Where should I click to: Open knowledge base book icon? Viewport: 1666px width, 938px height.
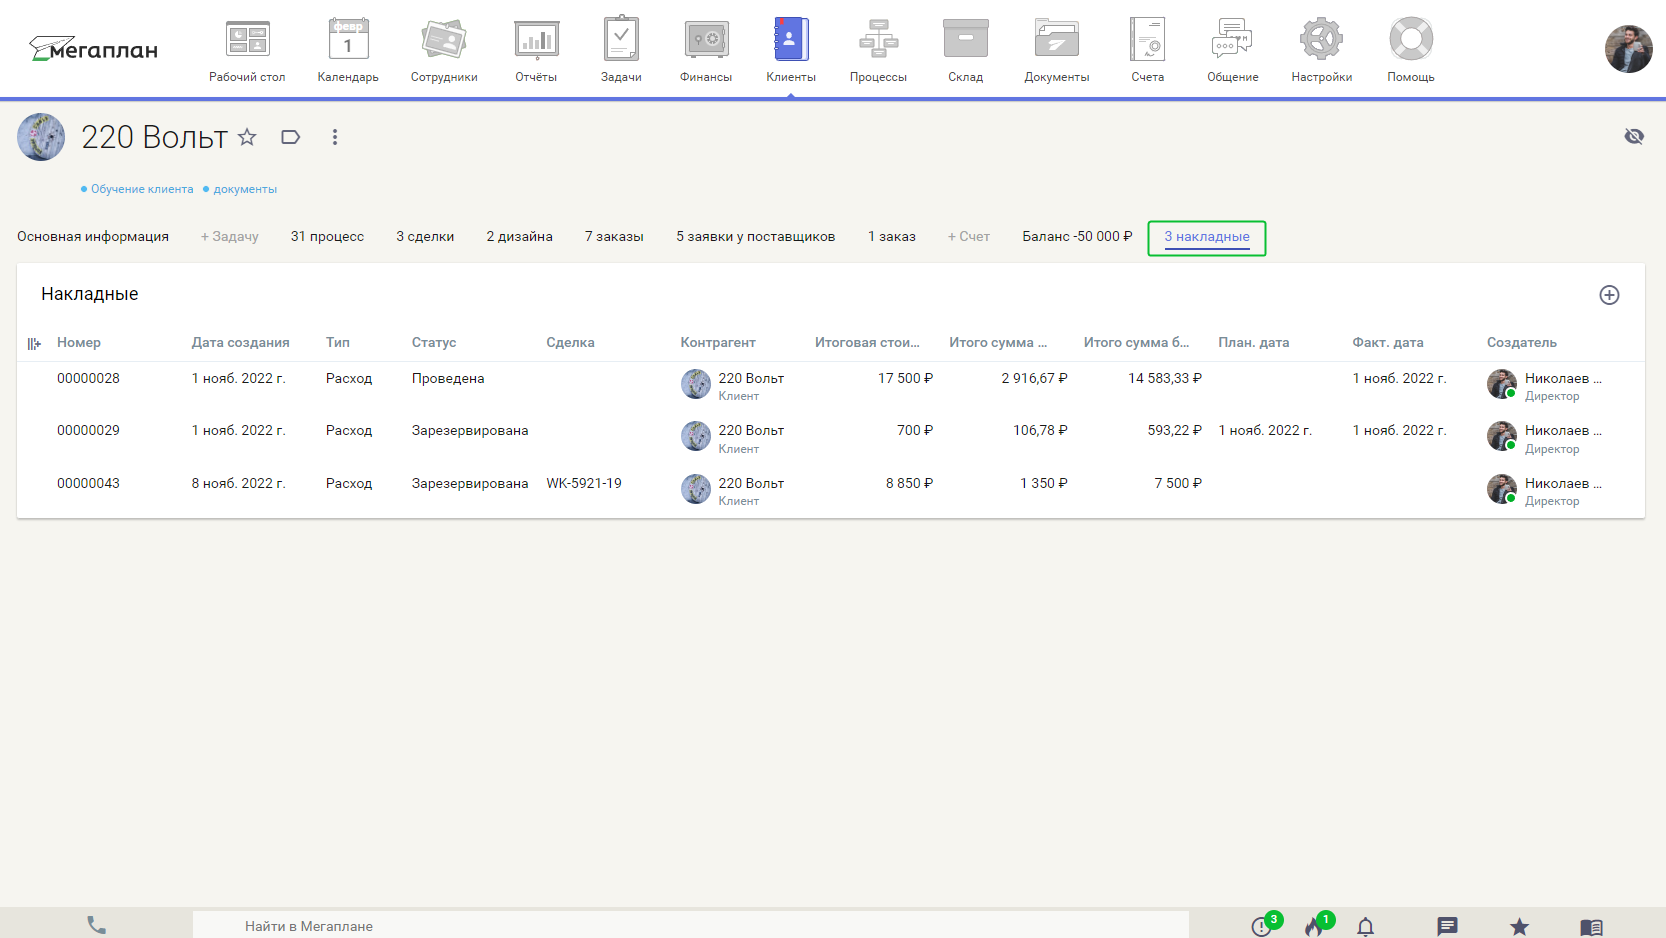(x=1591, y=928)
